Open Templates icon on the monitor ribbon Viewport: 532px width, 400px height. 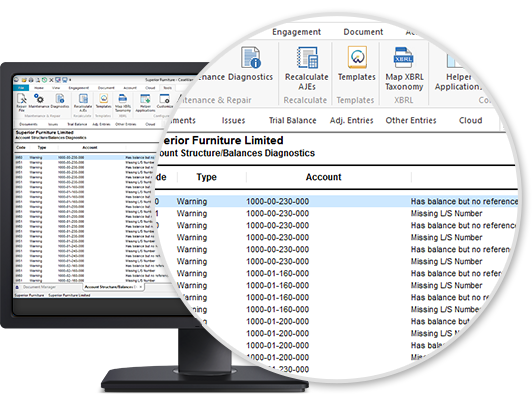[x=103, y=98]
